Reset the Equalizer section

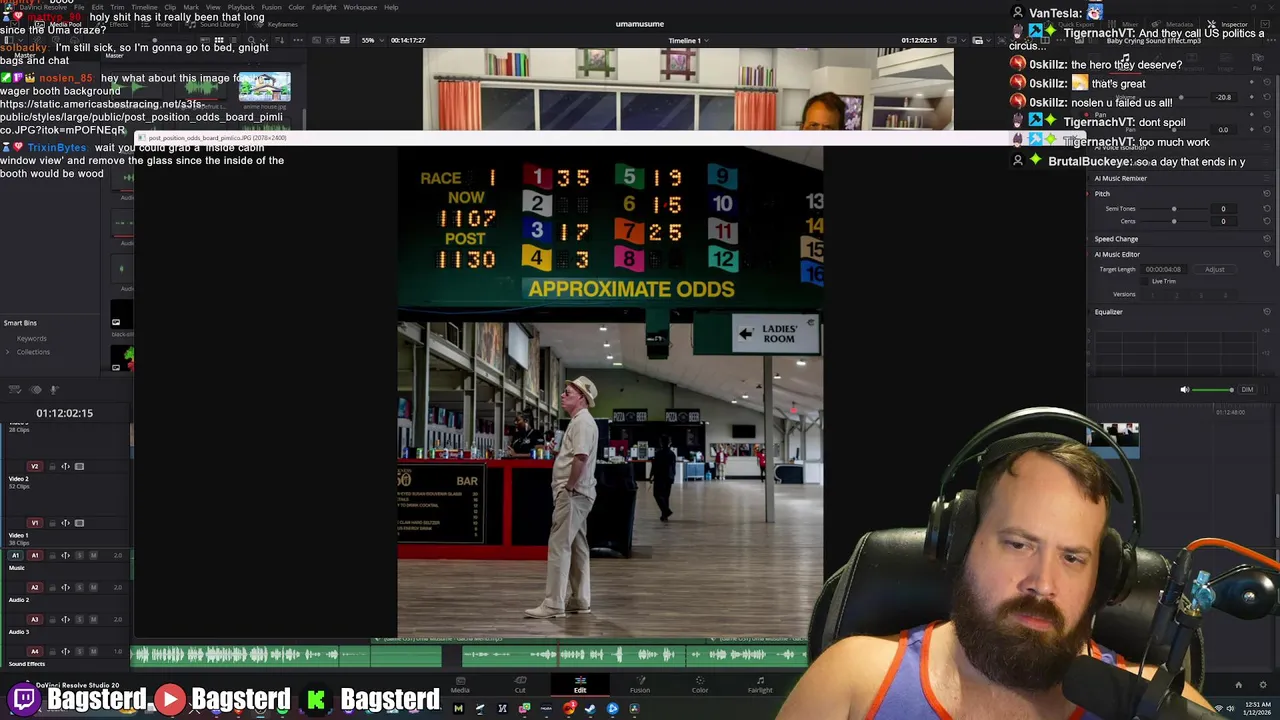tap(1267, 311)
